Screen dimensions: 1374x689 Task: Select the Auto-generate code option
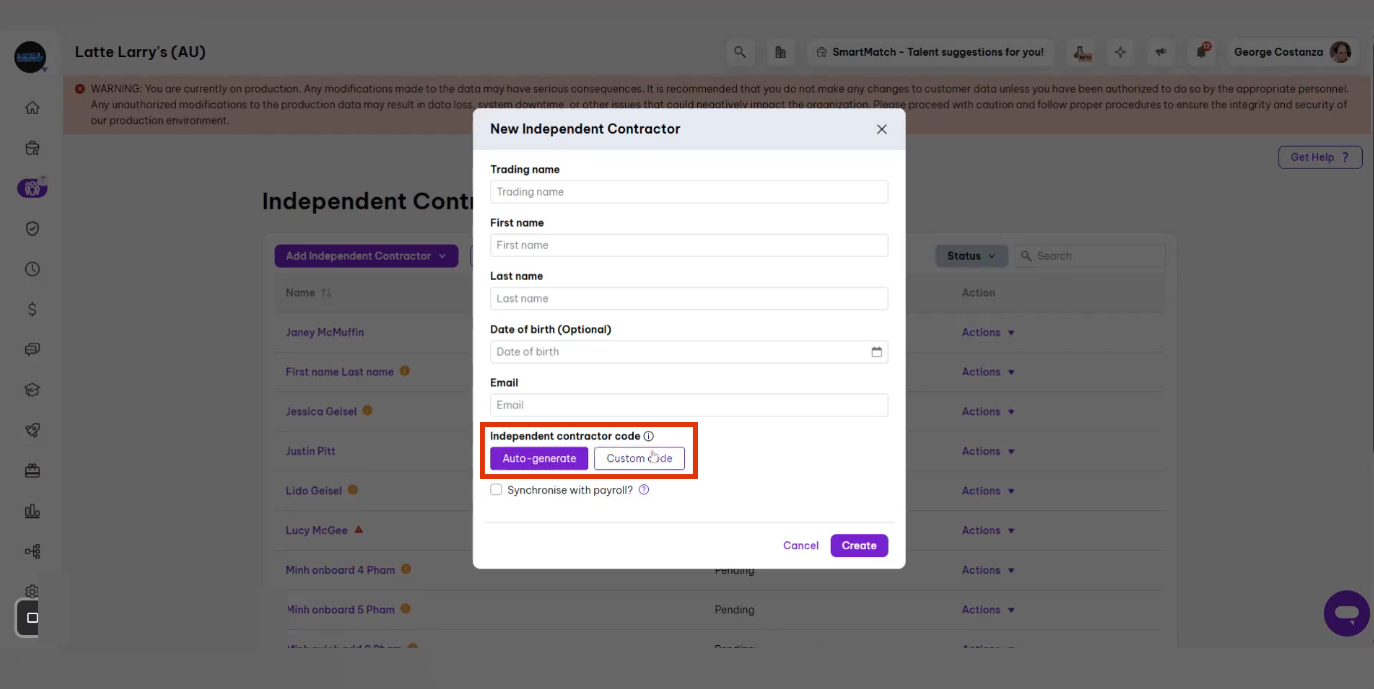tap(539, 458)
